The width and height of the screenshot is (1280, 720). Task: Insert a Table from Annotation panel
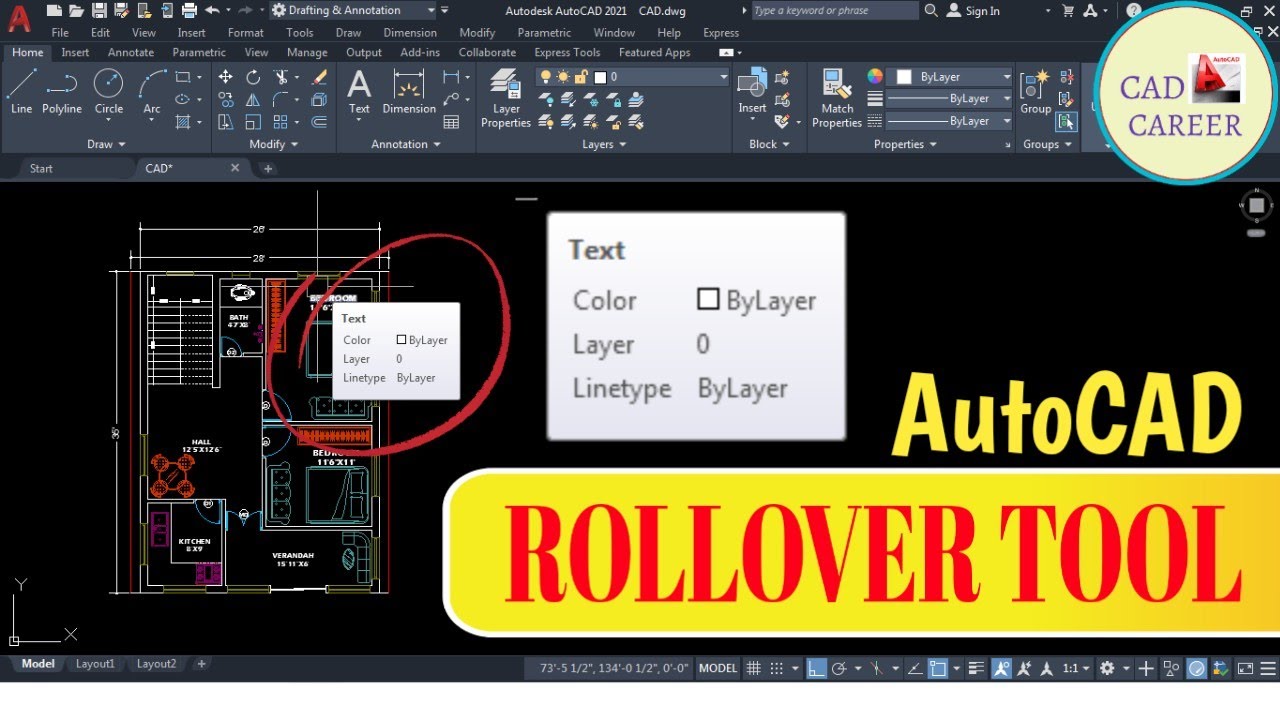451,122
